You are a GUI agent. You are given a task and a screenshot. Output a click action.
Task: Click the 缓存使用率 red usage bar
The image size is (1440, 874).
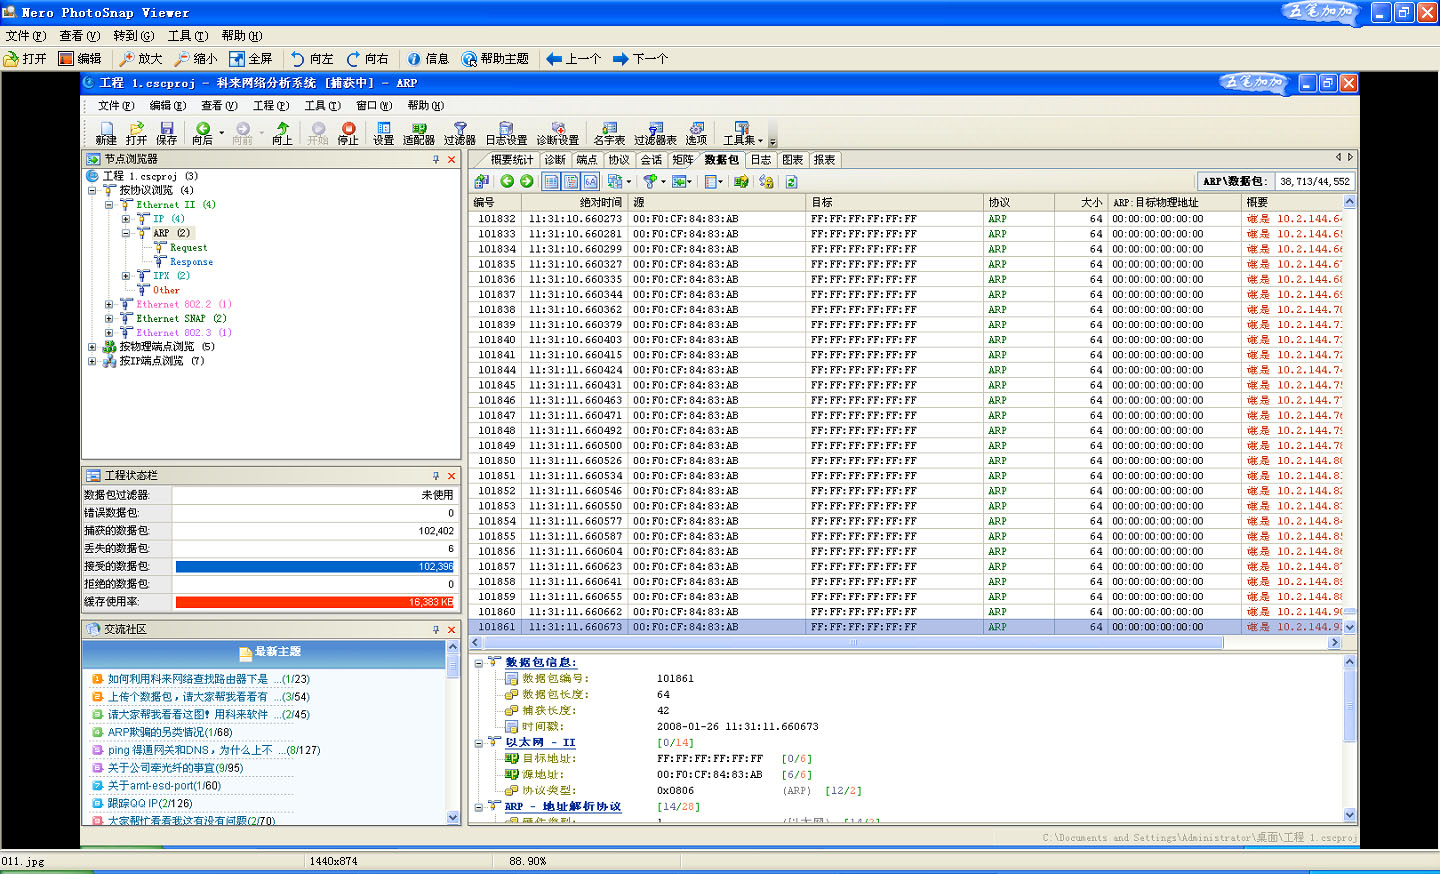pos(314,602)
